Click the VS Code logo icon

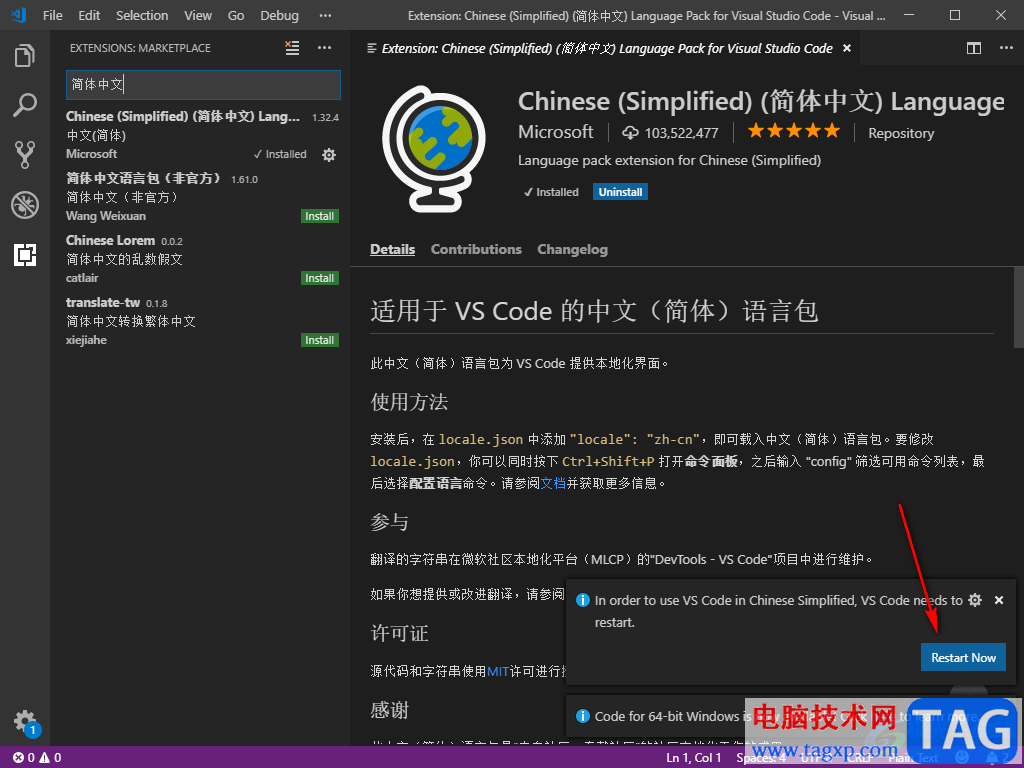[x=19, y=14]
